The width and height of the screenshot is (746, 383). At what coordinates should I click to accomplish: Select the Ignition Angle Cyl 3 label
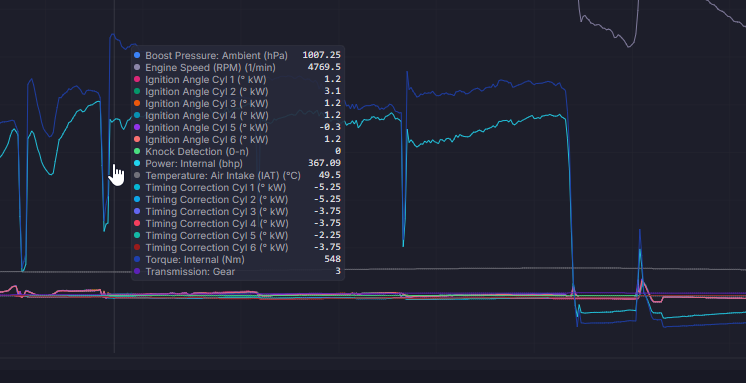coord(207,103)
